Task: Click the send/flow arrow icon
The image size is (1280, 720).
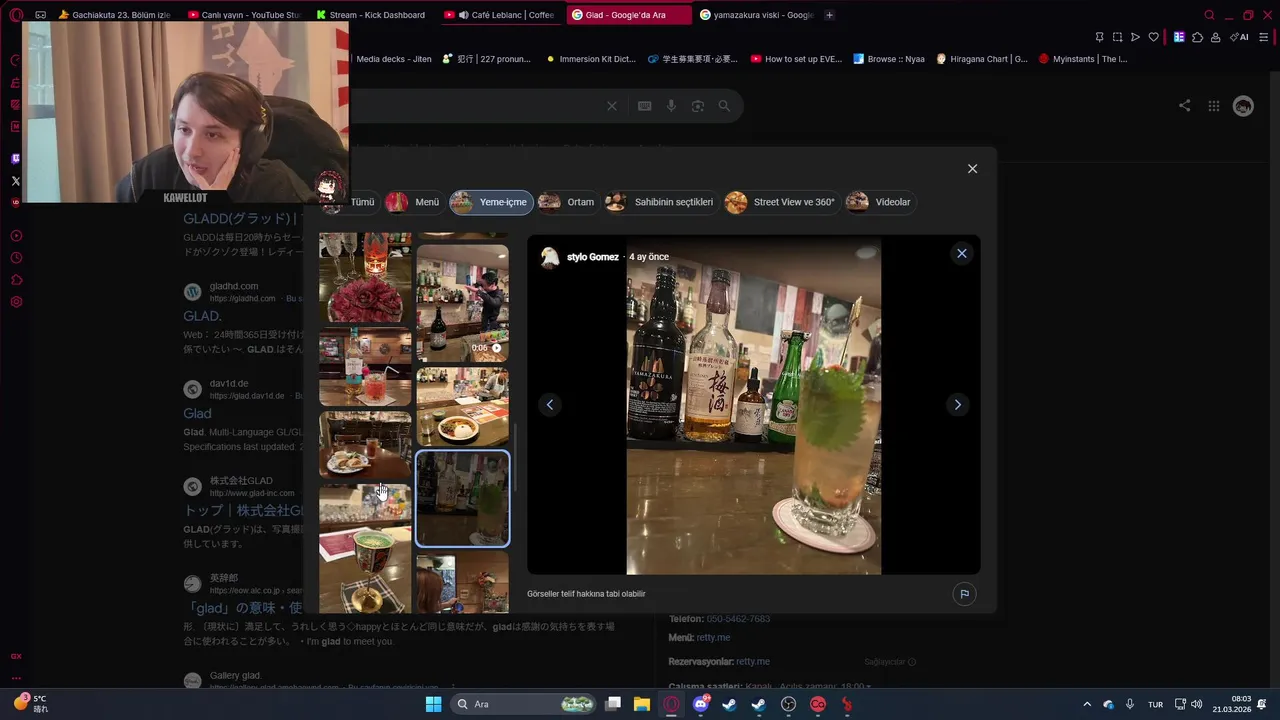Action: coord(1135,37)
